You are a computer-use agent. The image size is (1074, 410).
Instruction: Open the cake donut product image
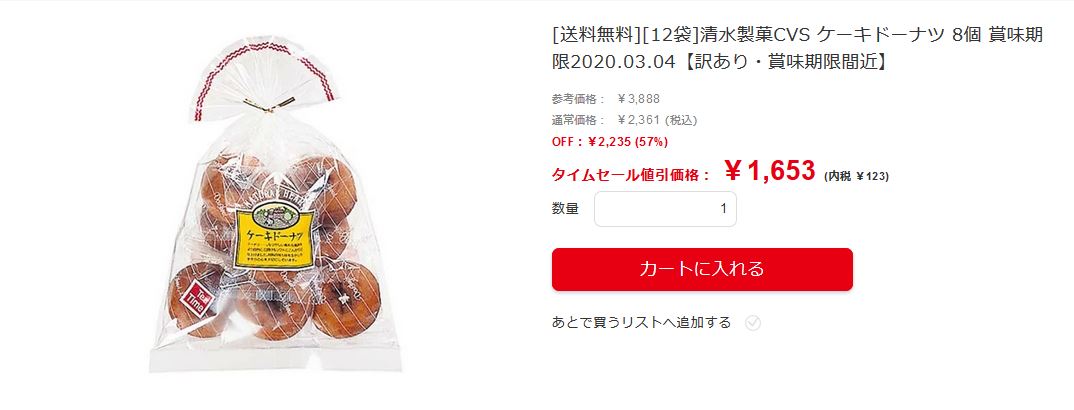(x=275, y=205)
